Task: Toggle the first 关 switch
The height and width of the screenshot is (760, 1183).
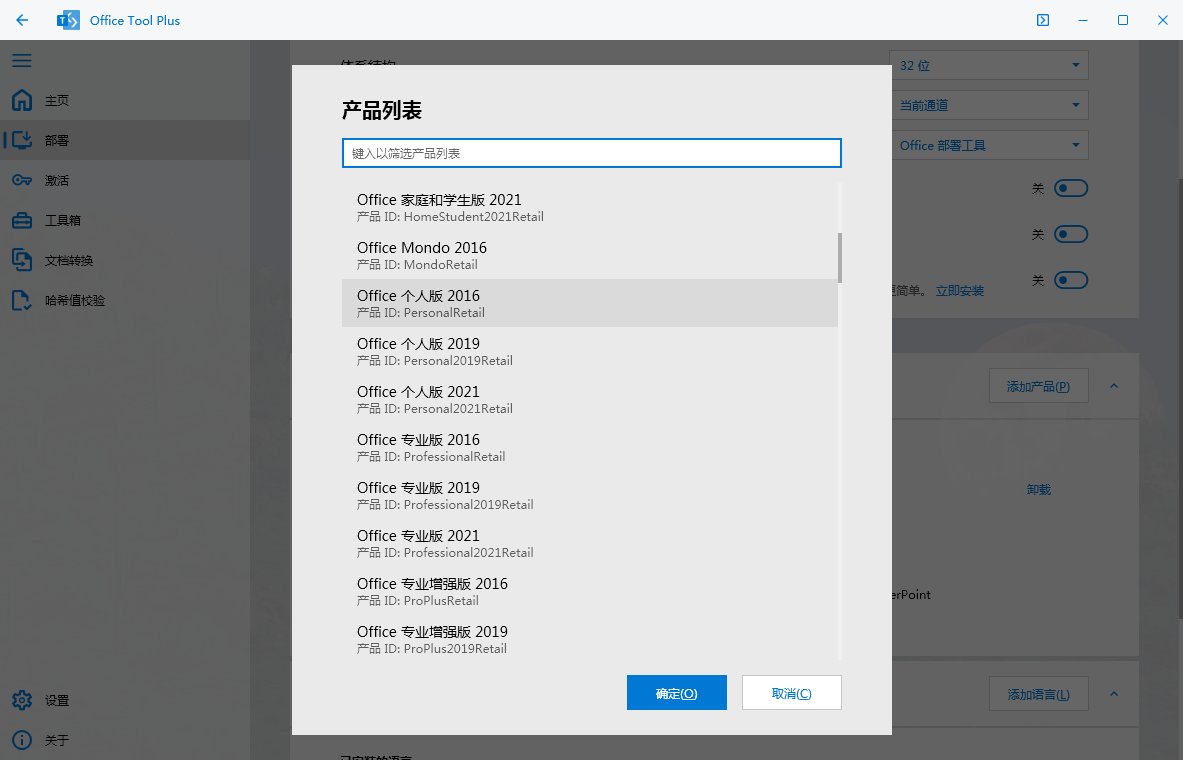Action: (x=1071, y=188)
